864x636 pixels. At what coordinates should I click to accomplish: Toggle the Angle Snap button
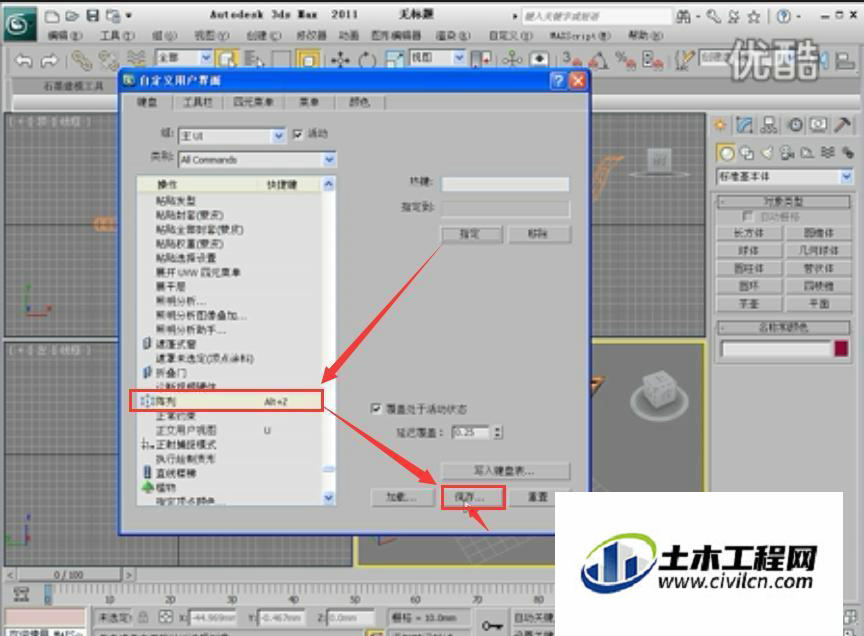pyautogui.click(x=598, y=60)
